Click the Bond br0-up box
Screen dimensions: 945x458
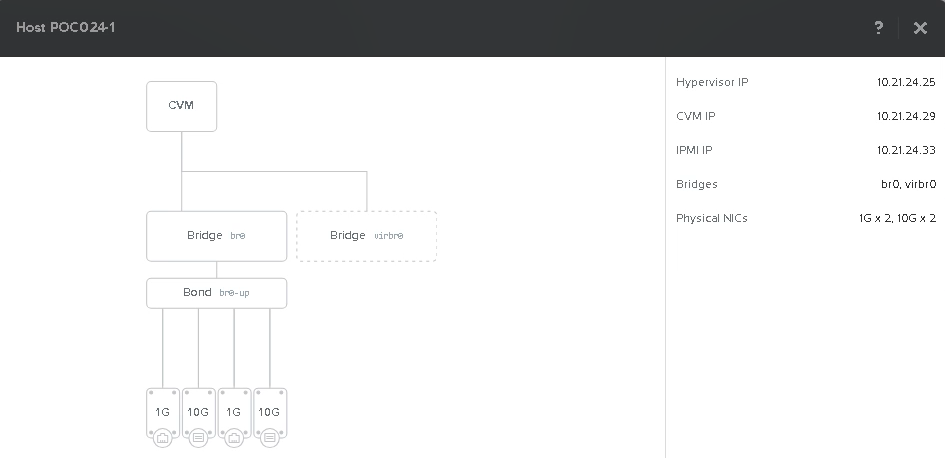coord(216,293)
